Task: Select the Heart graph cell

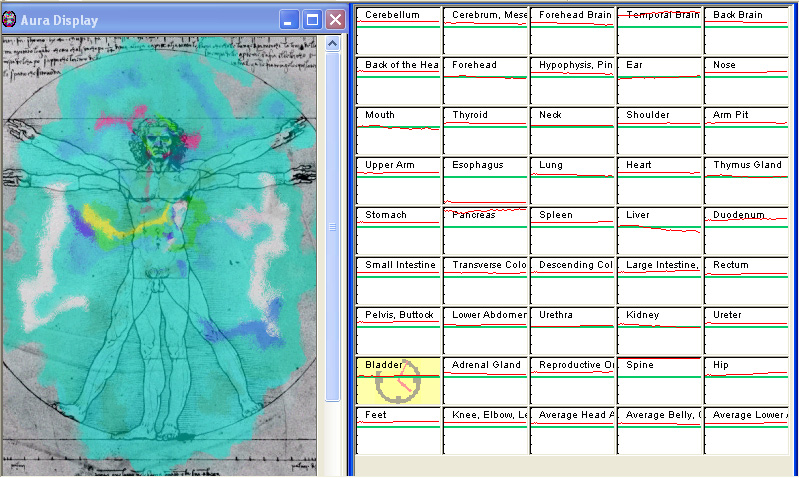Action: 659,180
